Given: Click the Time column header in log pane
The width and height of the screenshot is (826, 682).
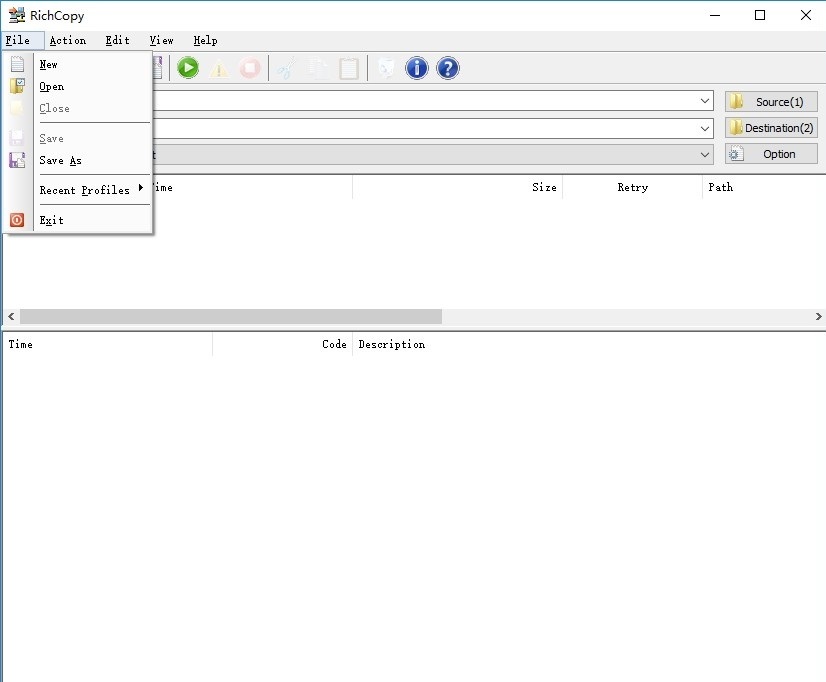Looking at the screenshot, I should coord(107,344).
